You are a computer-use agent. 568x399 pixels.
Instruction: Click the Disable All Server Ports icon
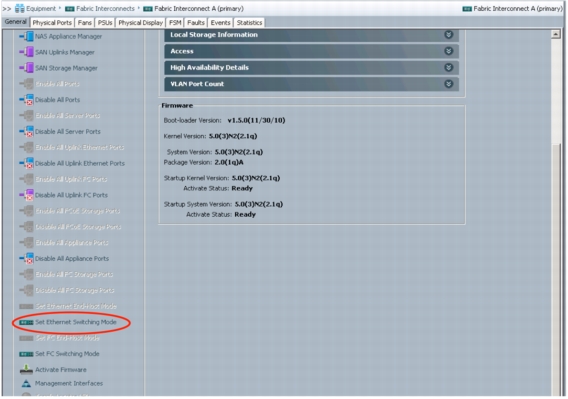point(26,132)
